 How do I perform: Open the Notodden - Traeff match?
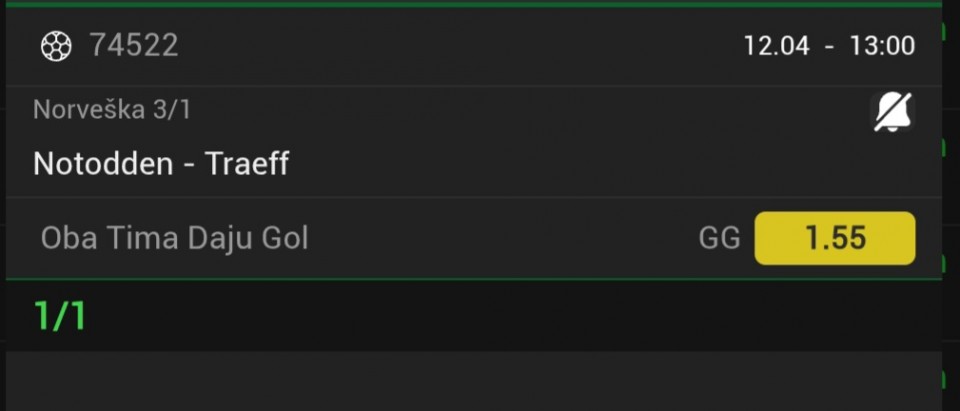[x=161, y=163]
